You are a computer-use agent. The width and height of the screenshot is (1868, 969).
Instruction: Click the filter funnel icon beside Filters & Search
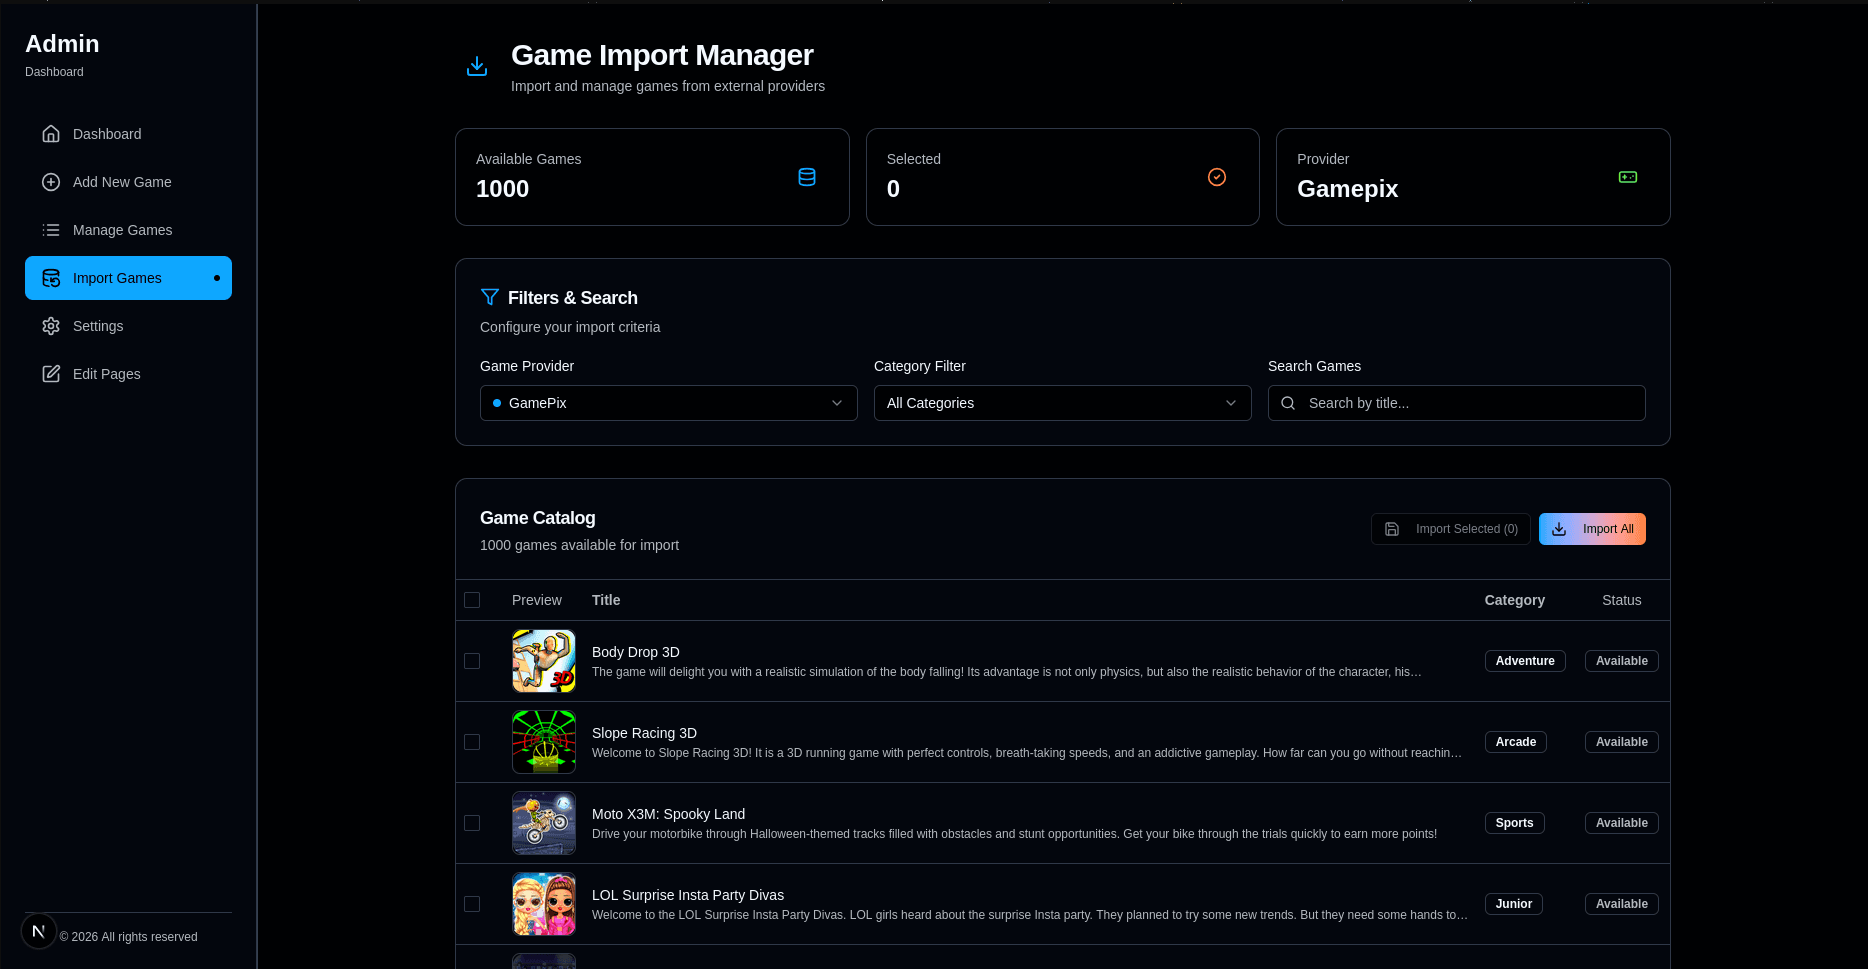point(490,297)
